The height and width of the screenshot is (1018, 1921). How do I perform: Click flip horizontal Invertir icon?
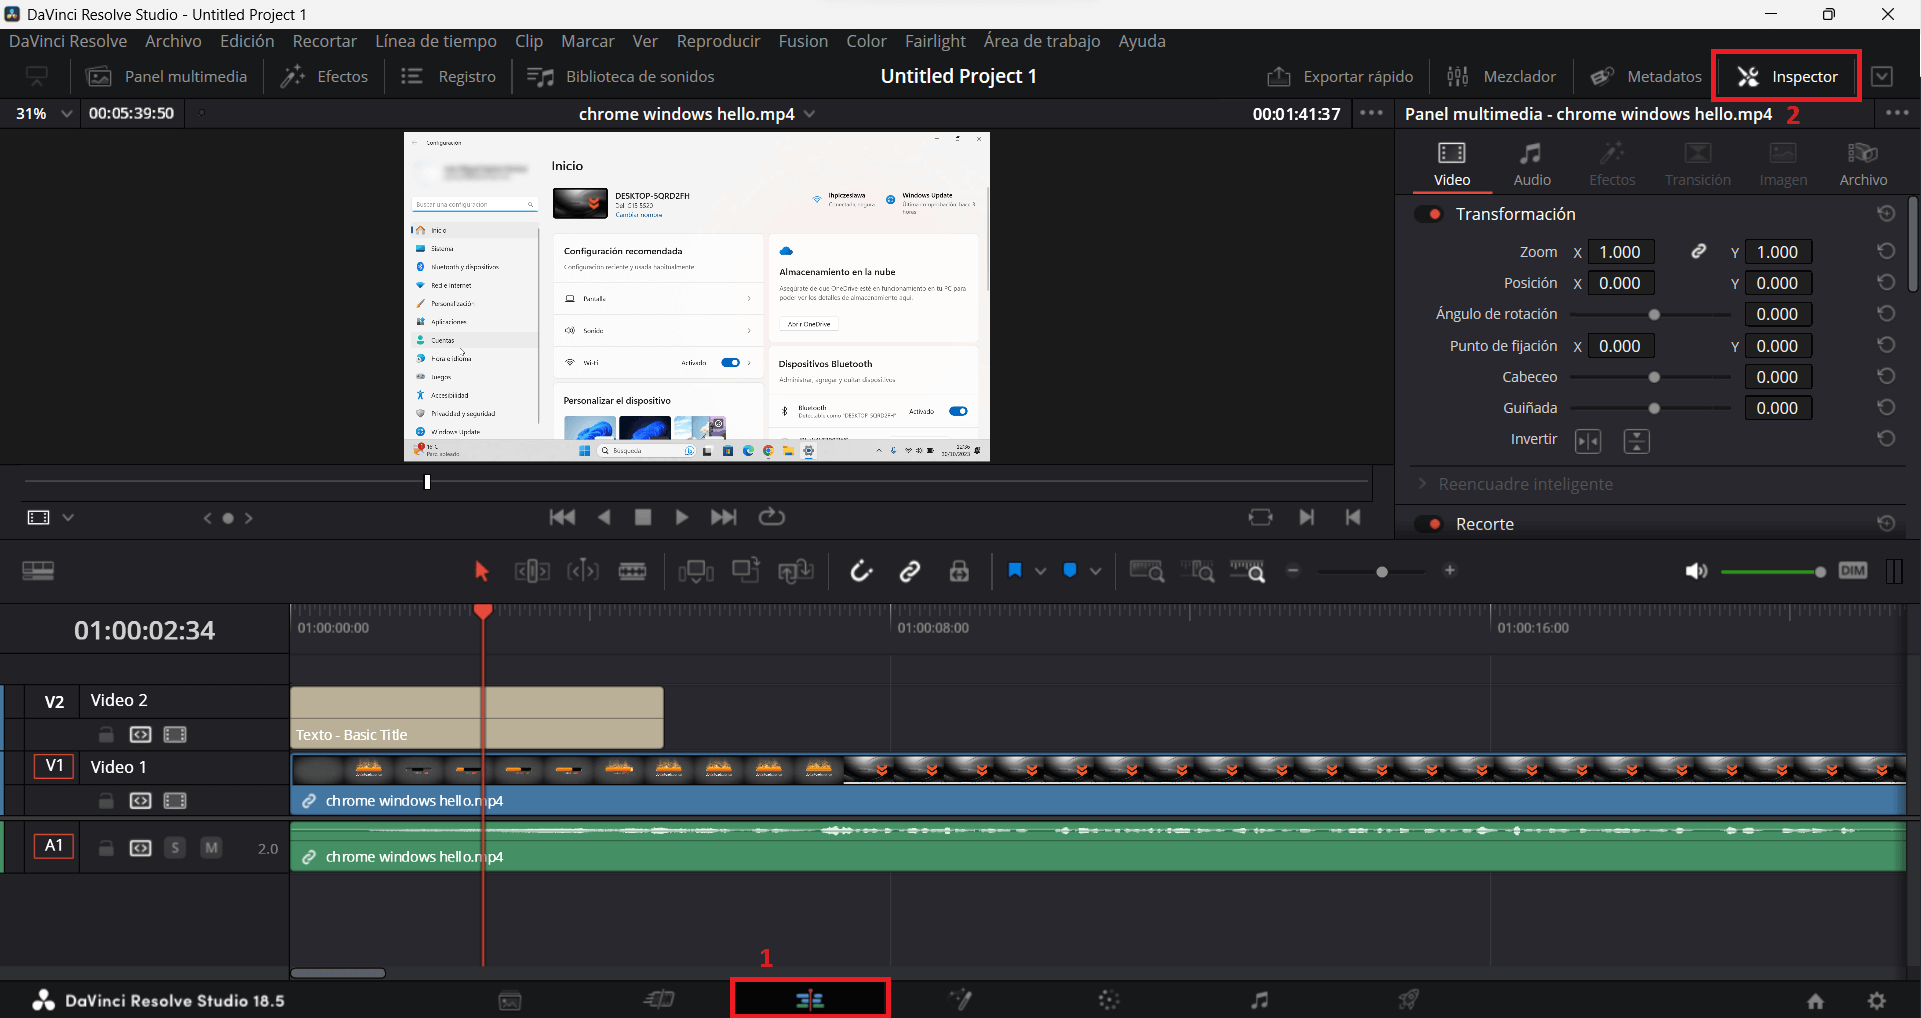1588,441
